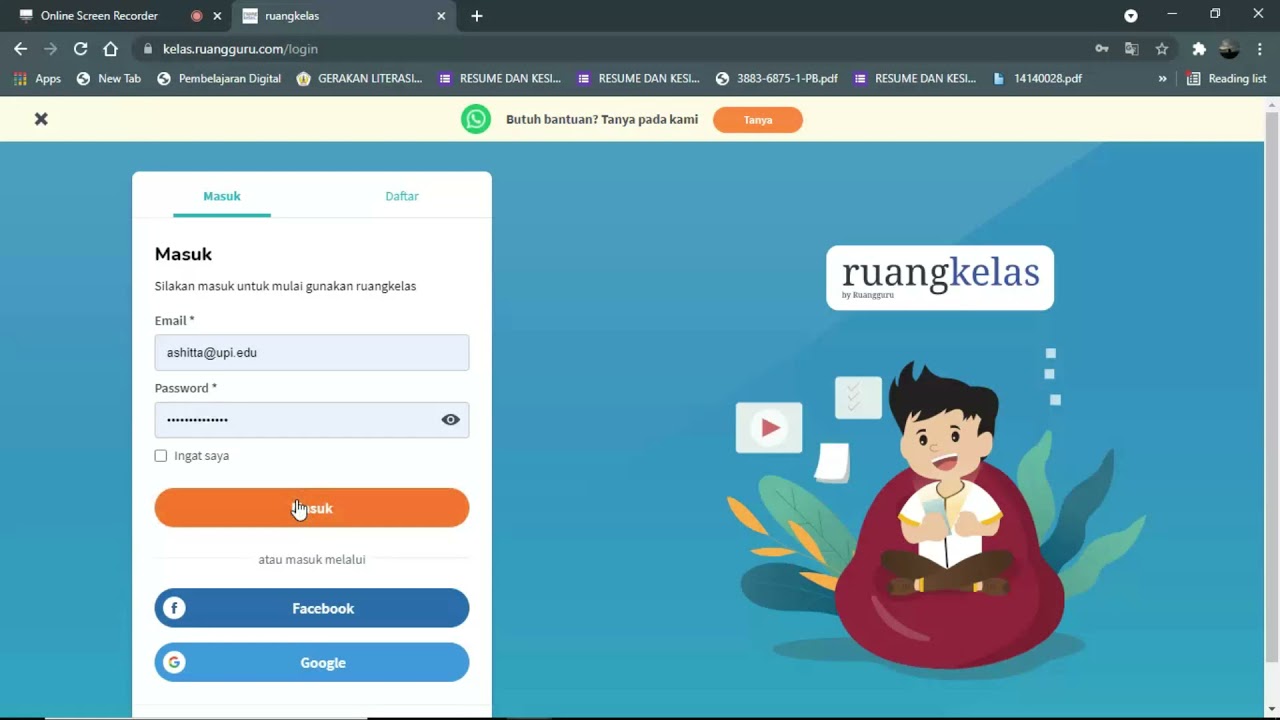Submit login with orange Masuk button
Screen dimensions: 1280x720
312,508
